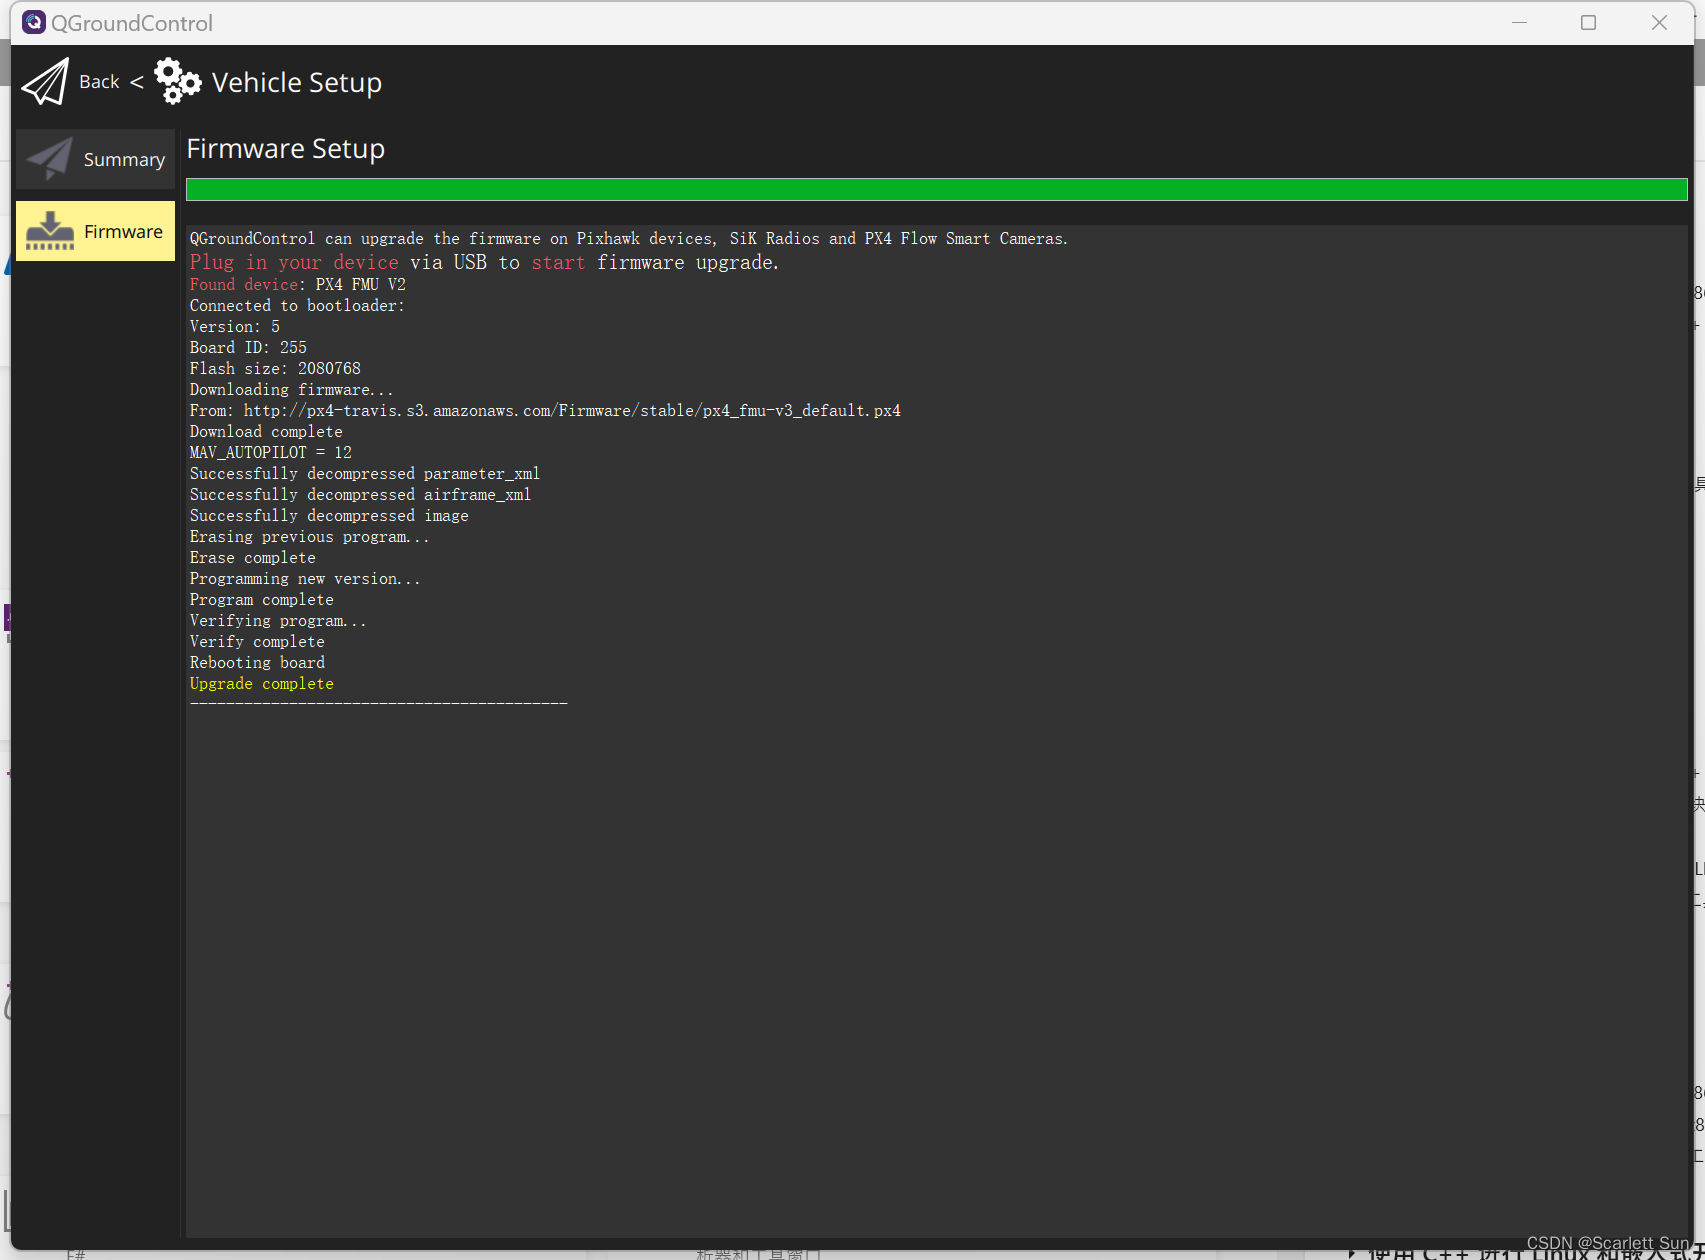This screenshot has height=1260, width=1705.
Task: Click the green firmware progress bar
Action: click(937, 190)
